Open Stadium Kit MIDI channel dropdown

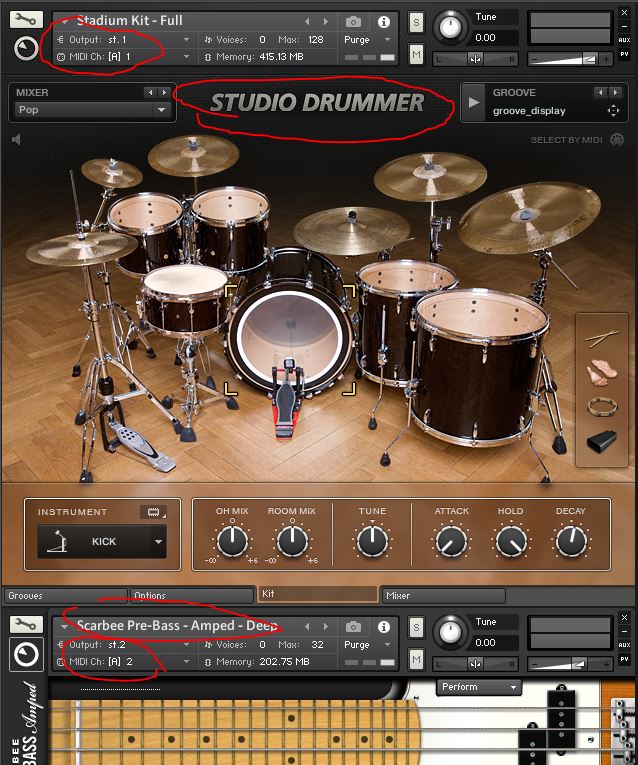pos(122,57)
